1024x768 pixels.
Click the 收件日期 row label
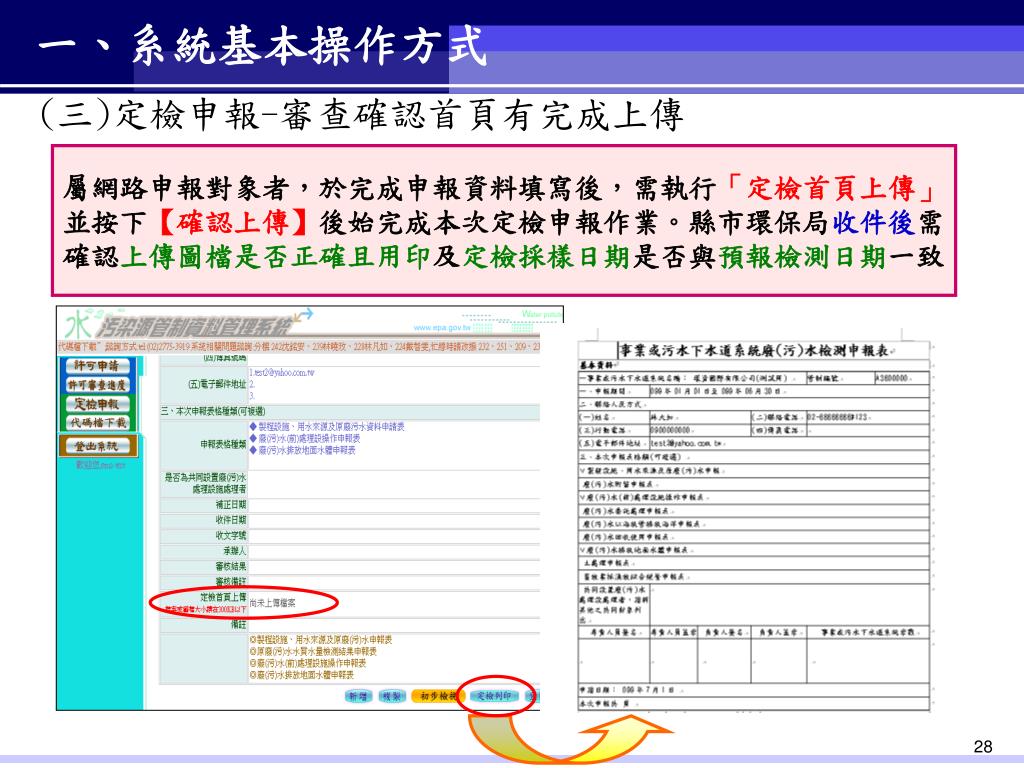pos(231,520)
